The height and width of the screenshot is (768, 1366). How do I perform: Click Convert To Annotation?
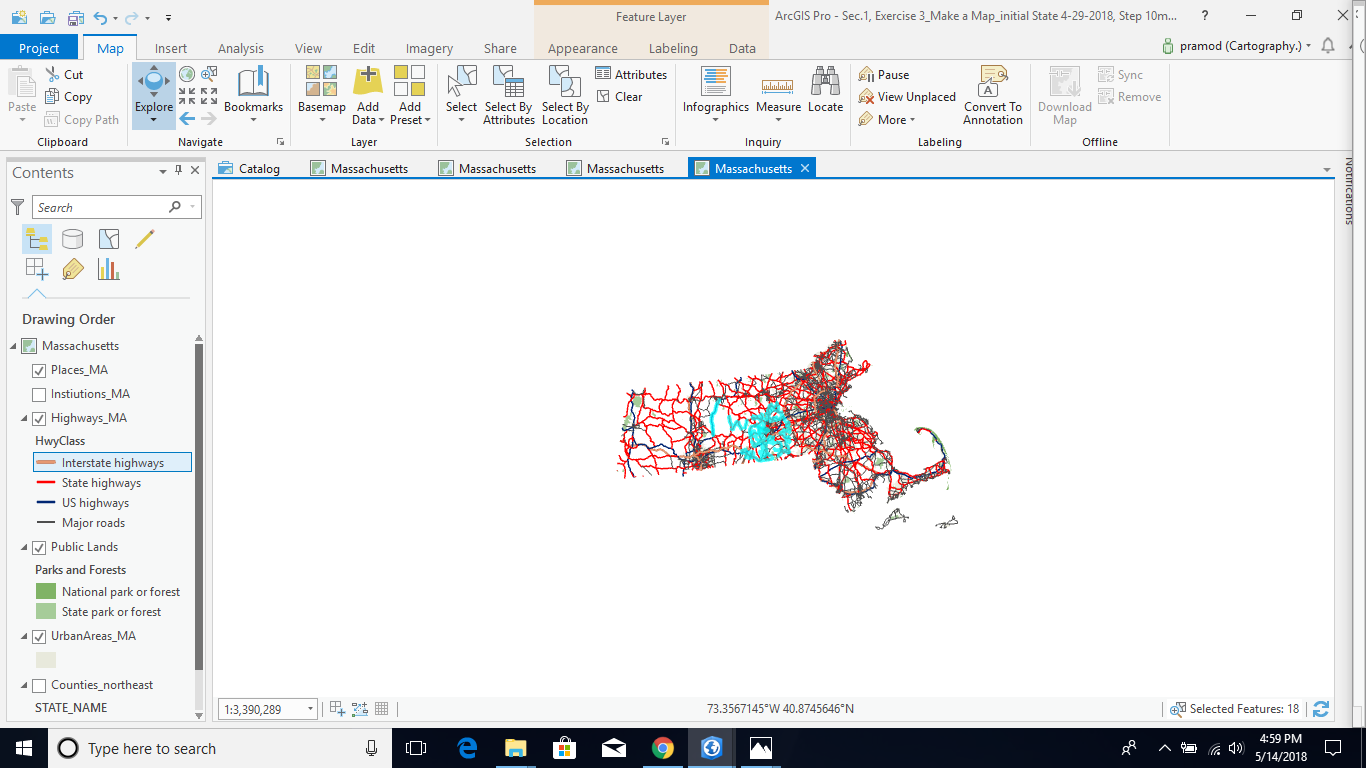click(x=993, y=95)
